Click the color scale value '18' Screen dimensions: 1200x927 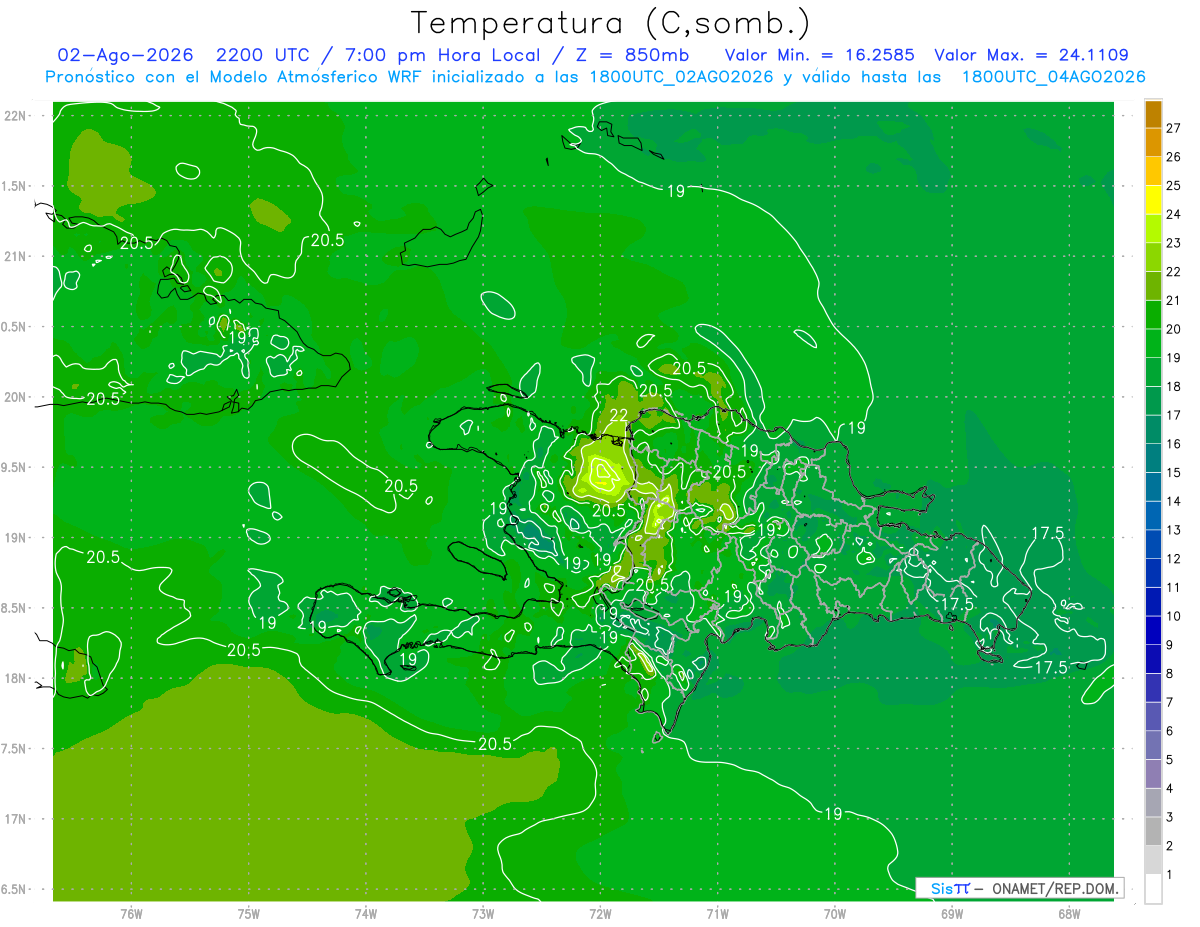(x=1173, y=387)
